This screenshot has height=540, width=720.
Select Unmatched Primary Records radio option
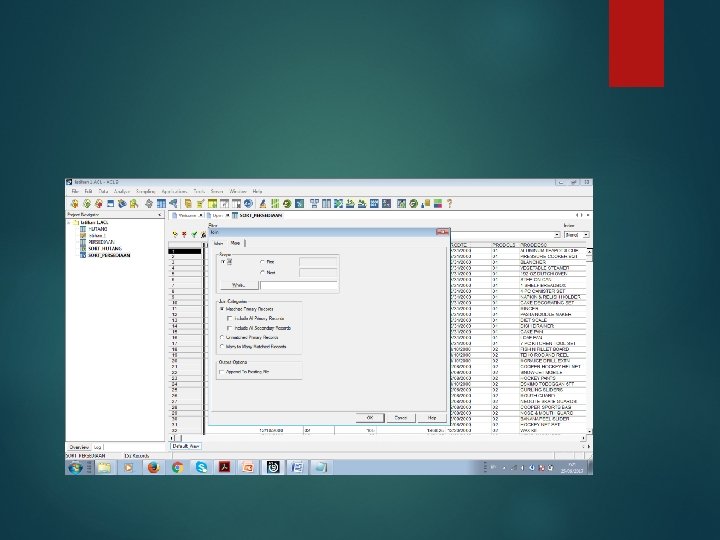[222, 338]
